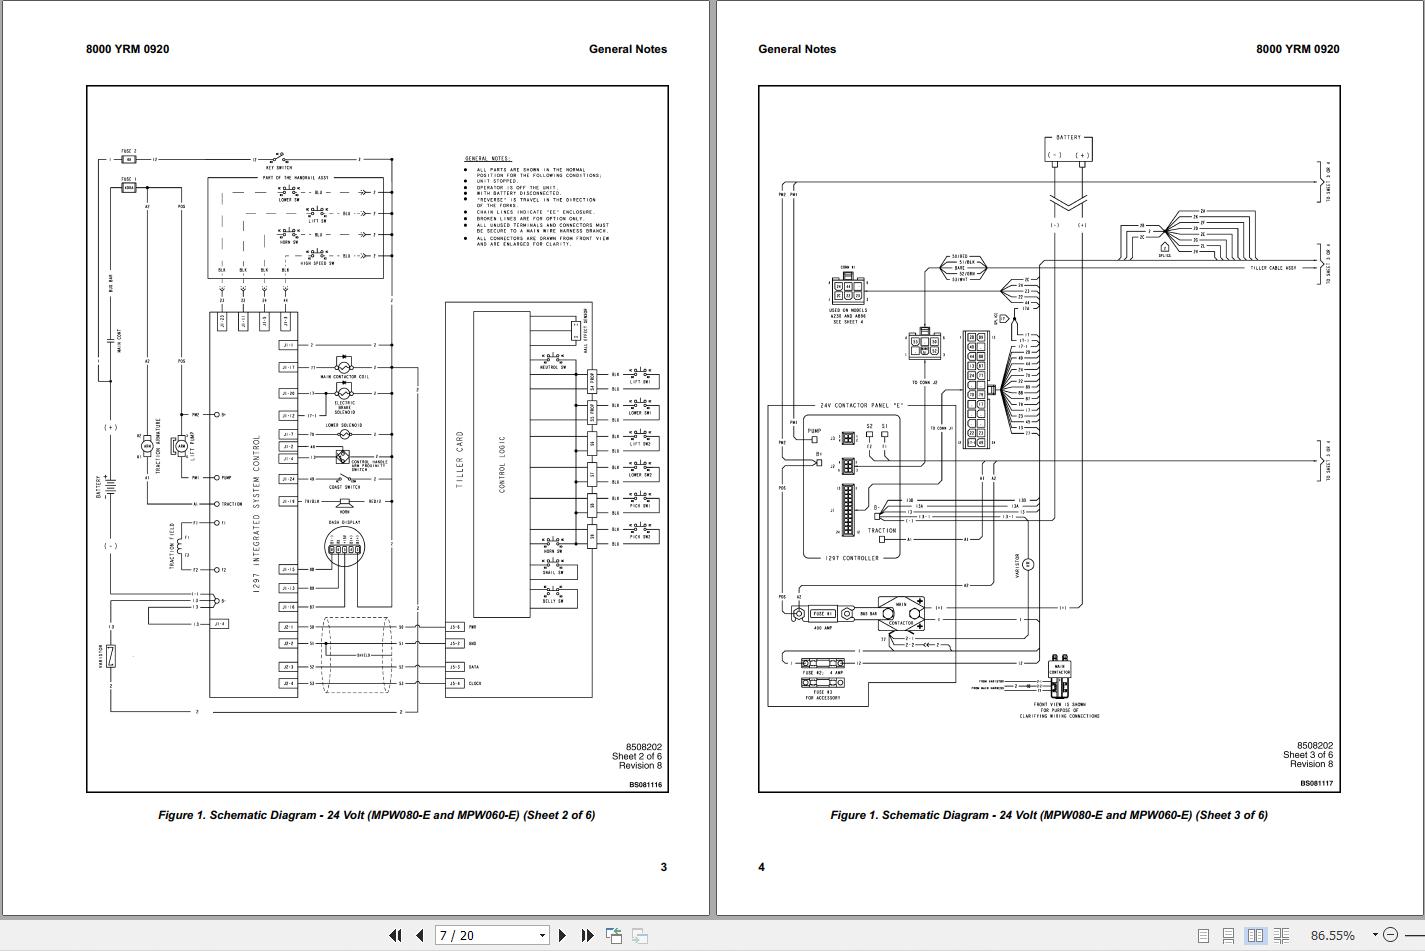Click the 86.55% zoom percentage value
This screenshot has height=951, width=1425.
click(x=1332, y=936)
